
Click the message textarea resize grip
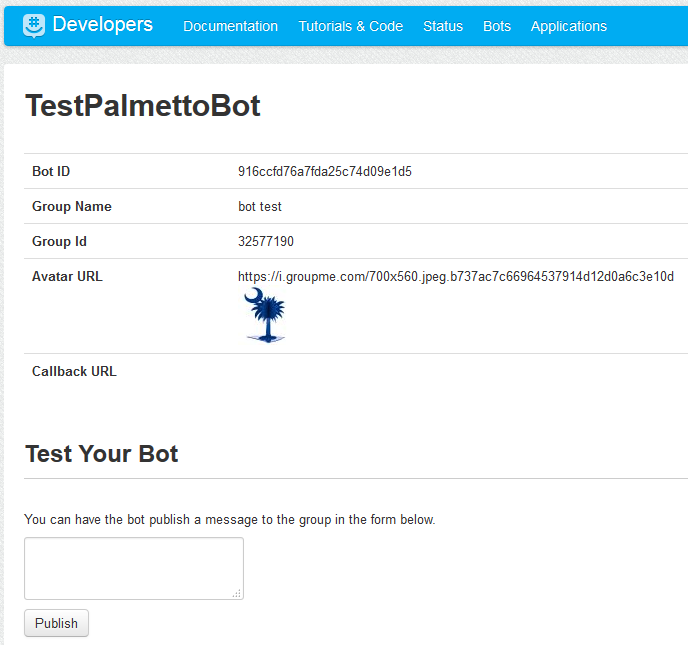tap(237, 594)
